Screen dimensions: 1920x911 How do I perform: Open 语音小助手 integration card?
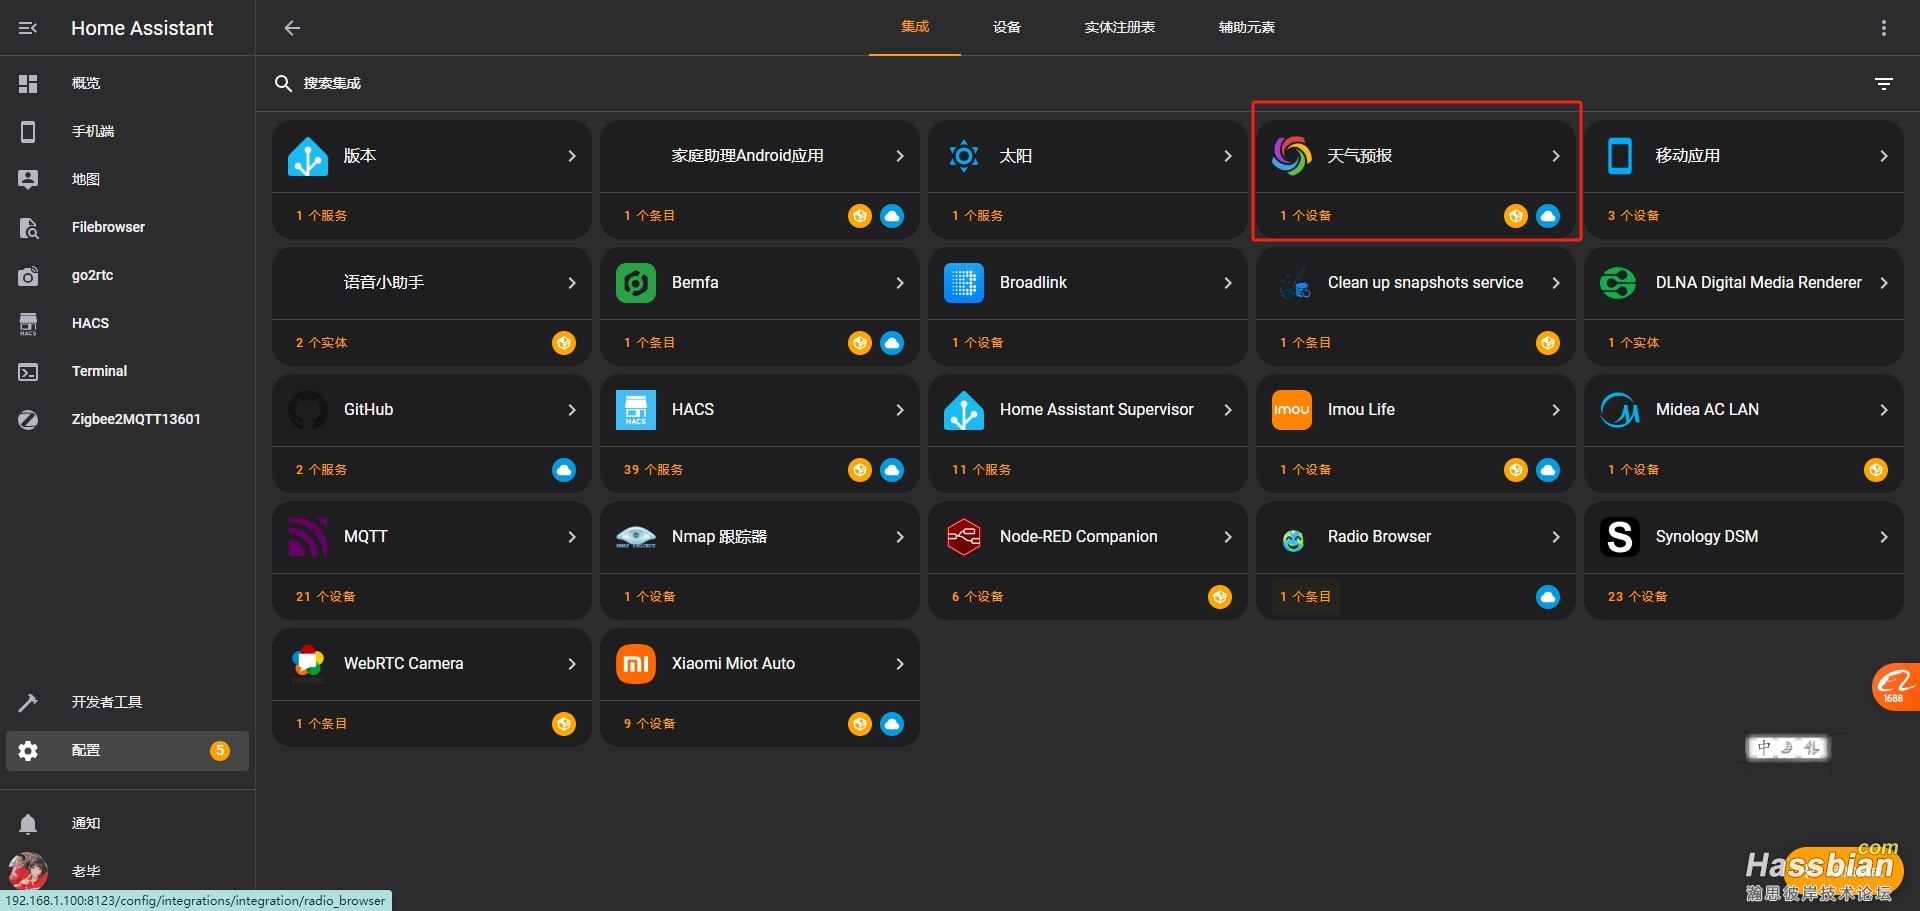(x=432, y=283)
